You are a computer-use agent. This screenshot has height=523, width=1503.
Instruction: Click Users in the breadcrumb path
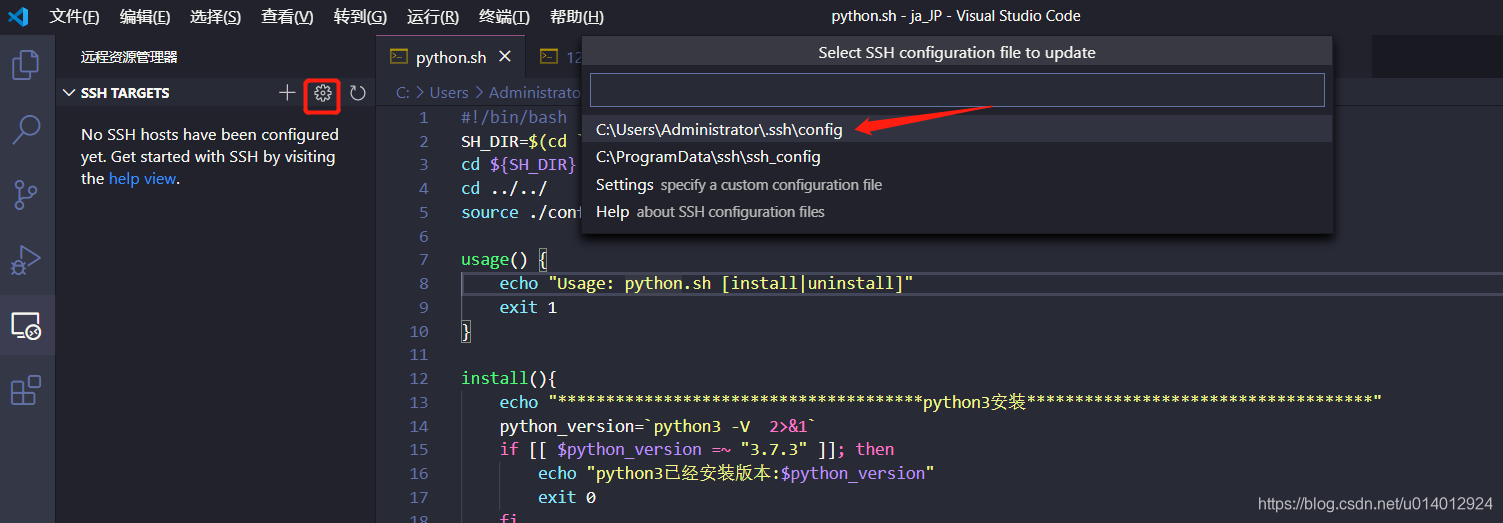pos(449,92)
